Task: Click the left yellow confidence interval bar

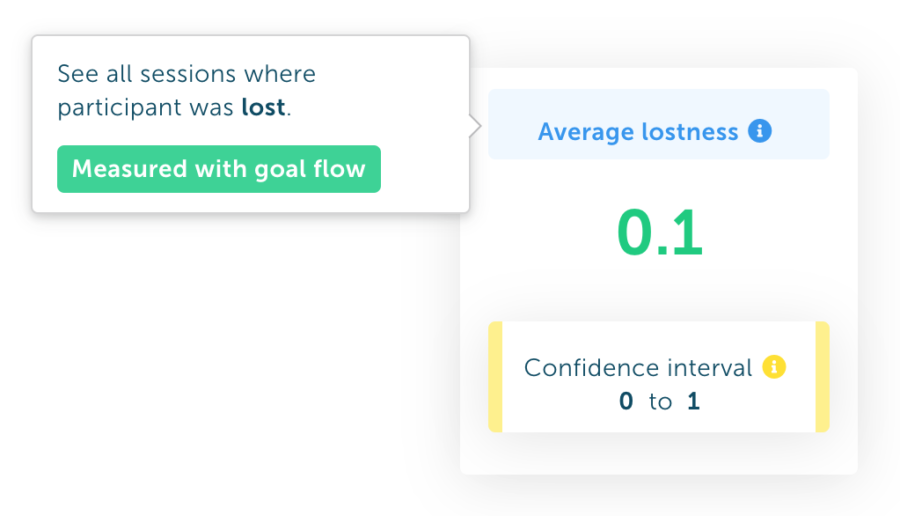Action: pos(495,377)
